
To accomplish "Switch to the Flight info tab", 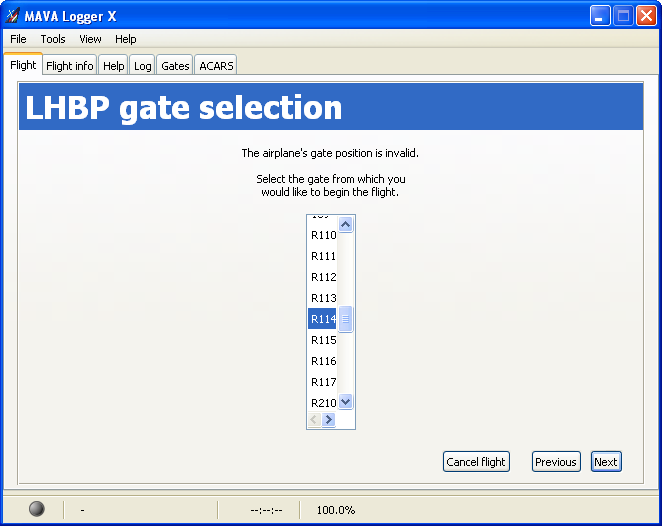I will (70, 66).
